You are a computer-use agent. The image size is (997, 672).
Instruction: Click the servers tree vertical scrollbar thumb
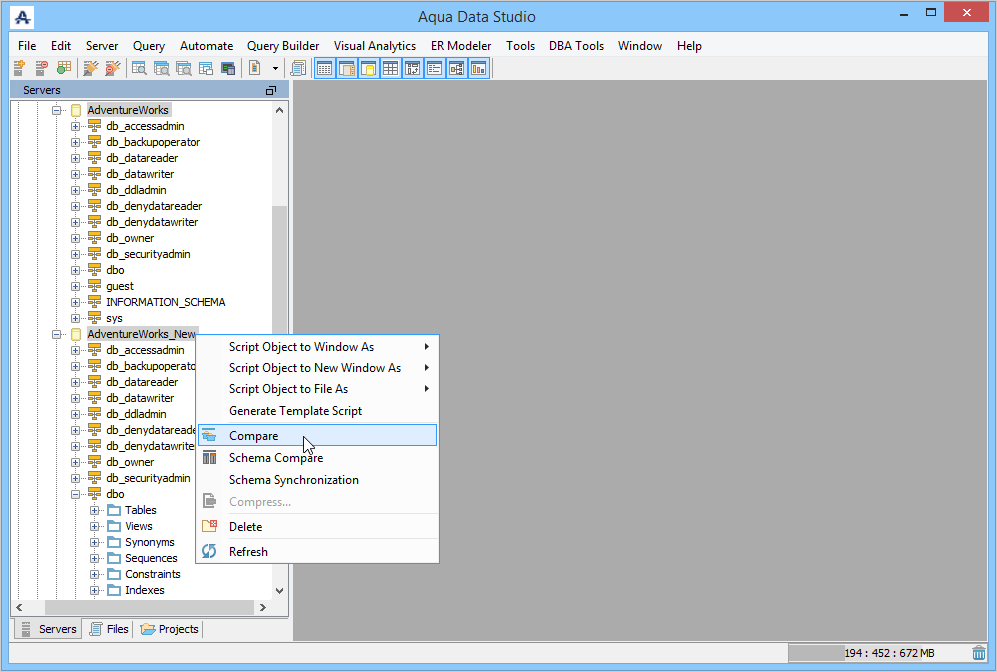pos(279,270)
